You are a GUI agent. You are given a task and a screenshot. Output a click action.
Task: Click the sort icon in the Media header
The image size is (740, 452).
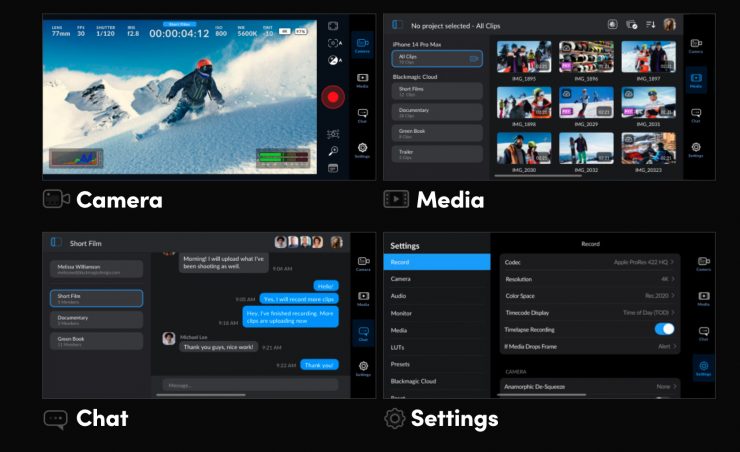(650, 24)
